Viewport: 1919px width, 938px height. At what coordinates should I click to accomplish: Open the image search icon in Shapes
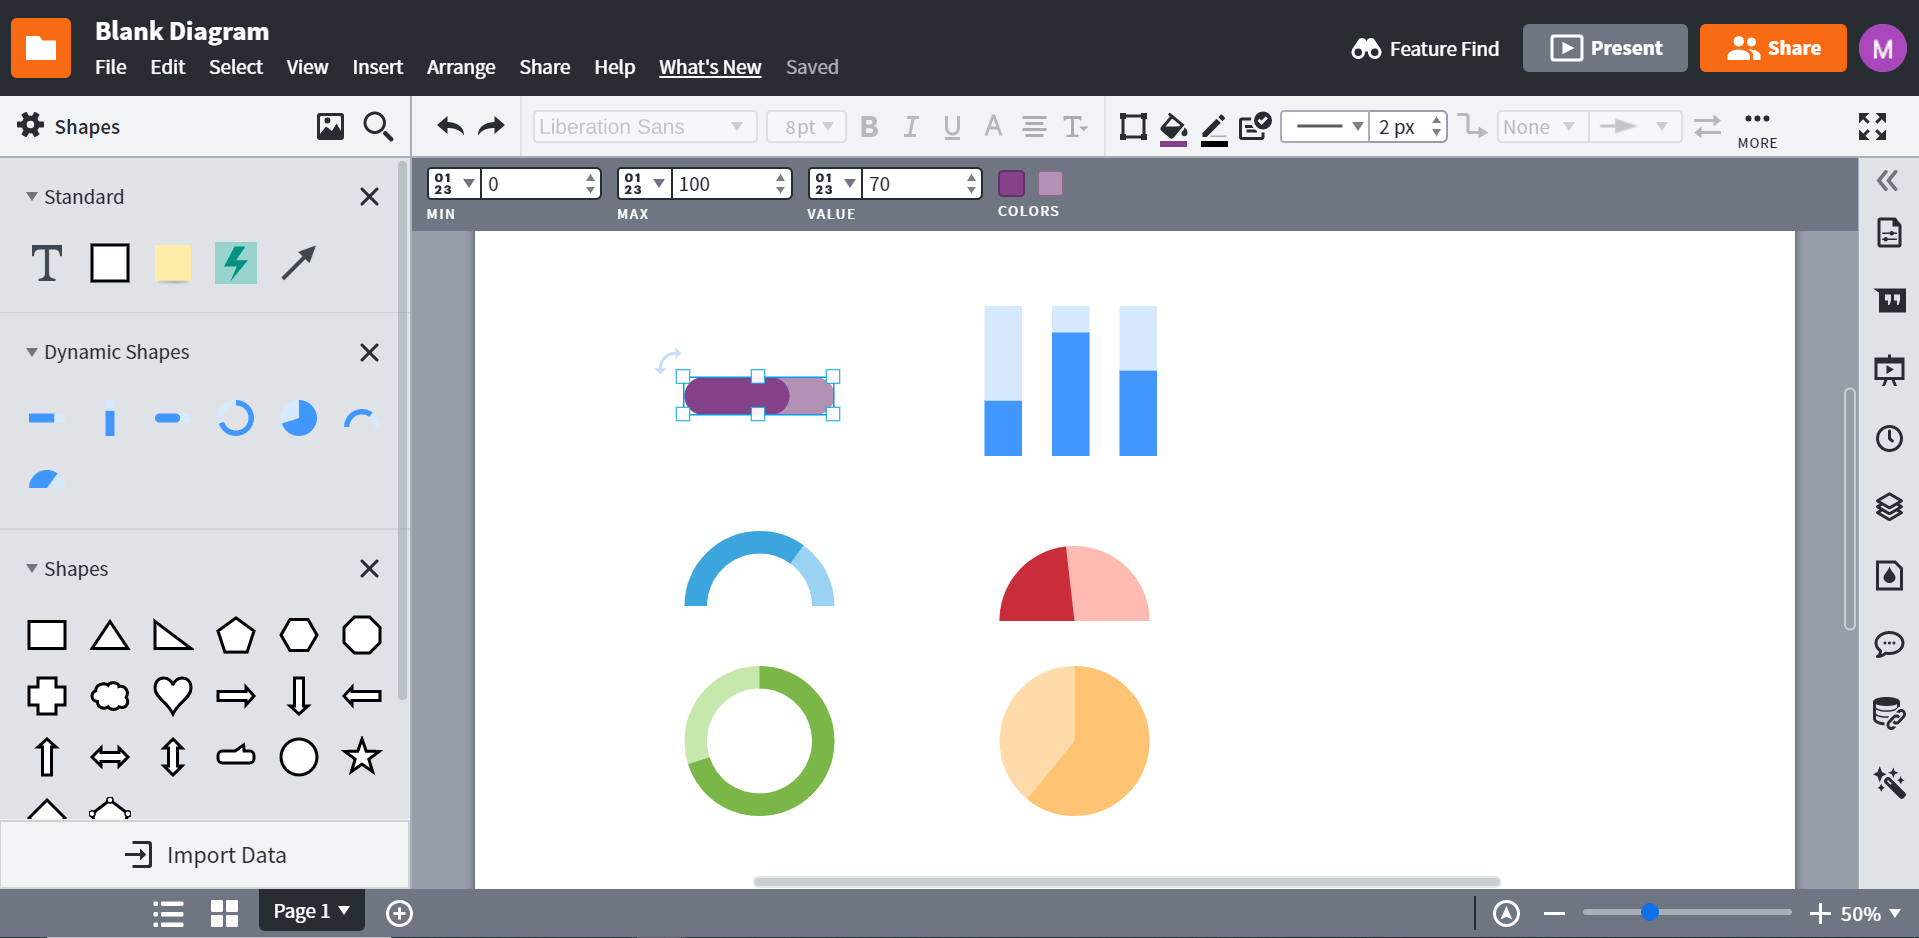[330, 126]
